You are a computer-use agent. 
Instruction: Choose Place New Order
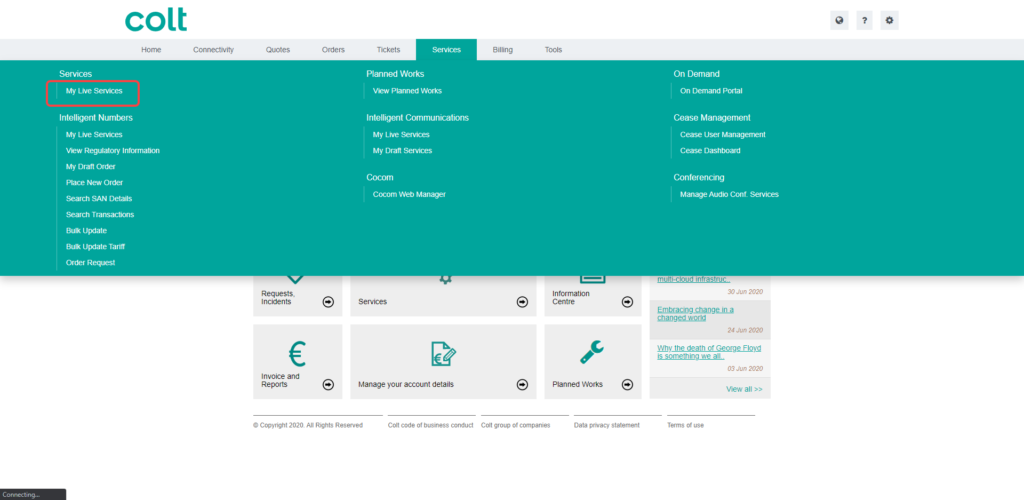pos(94,183)
